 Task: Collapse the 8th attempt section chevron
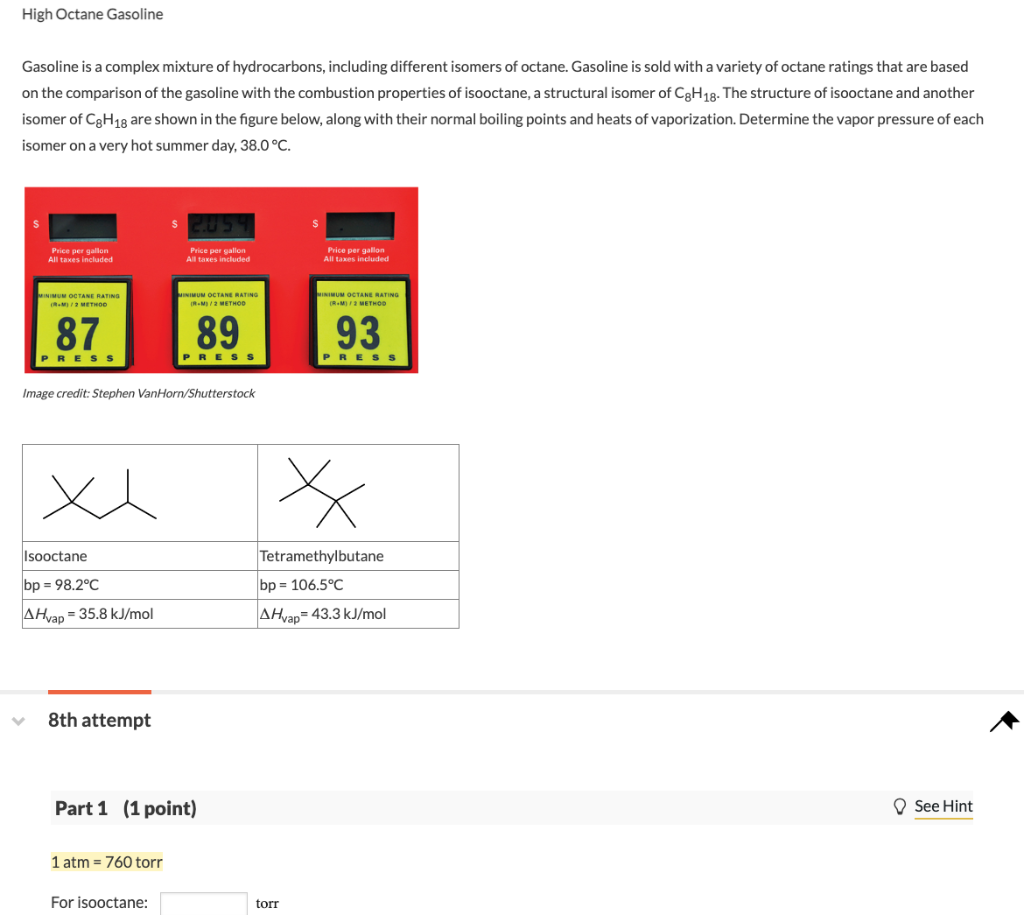(x=18, y=720)
